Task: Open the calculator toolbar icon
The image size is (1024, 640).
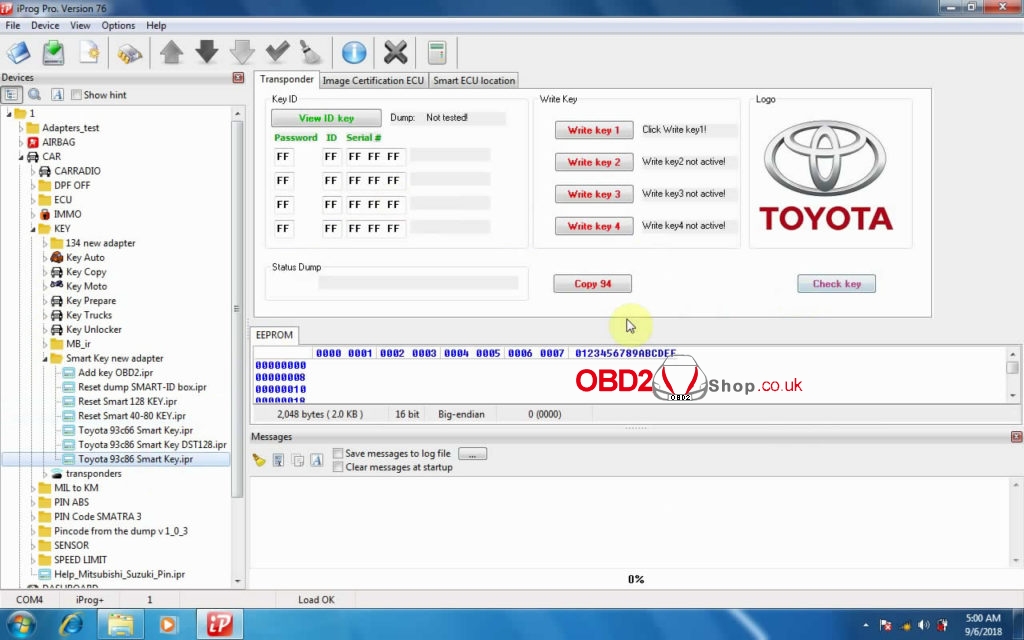Action: (437, 52)
